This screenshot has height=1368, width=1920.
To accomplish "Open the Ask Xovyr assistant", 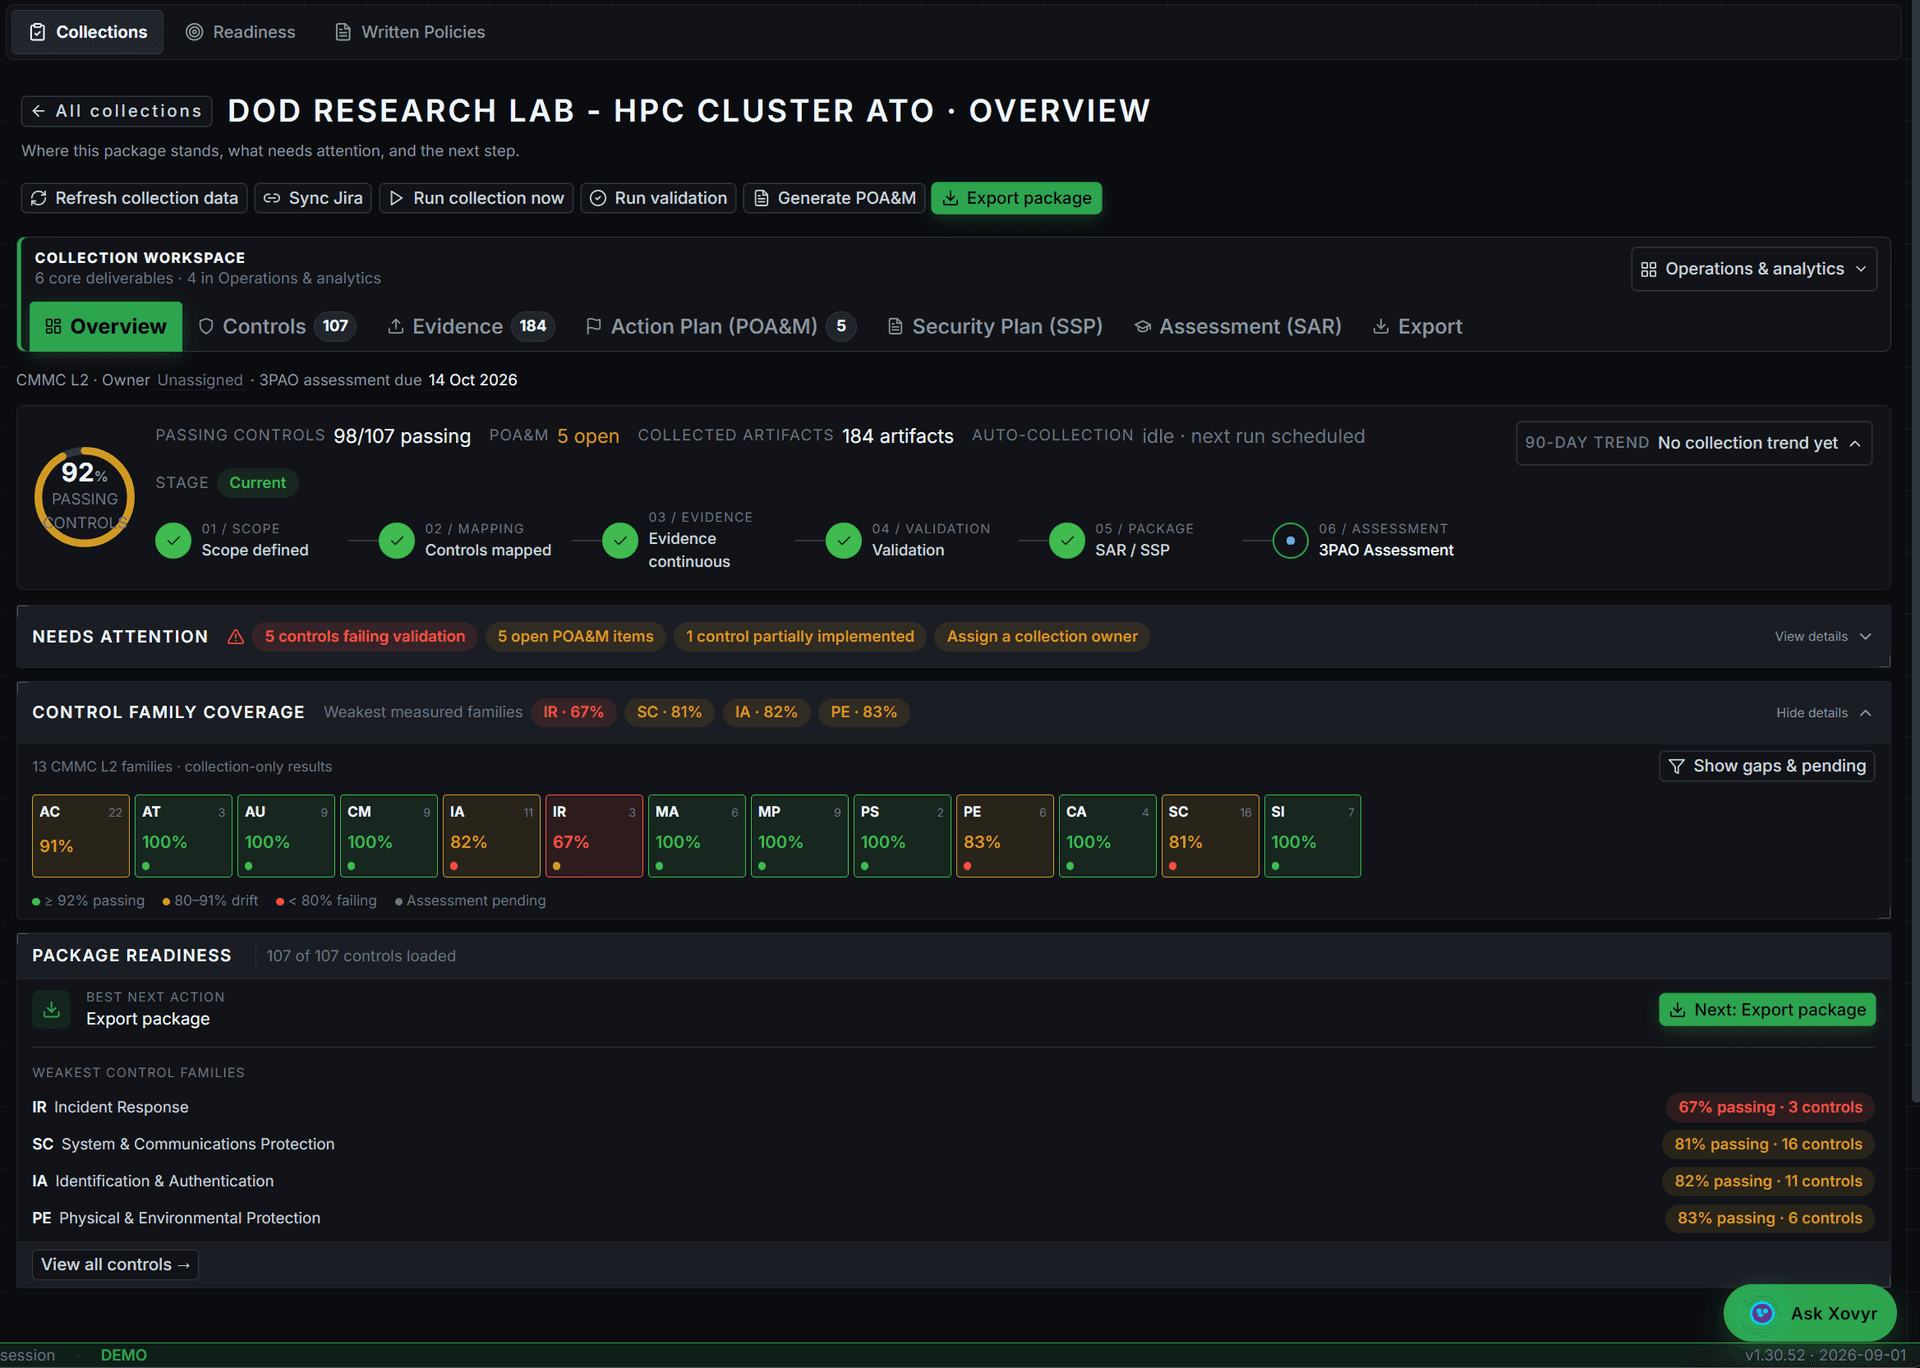I will pyautogui.click(x=1810, y=1313).
